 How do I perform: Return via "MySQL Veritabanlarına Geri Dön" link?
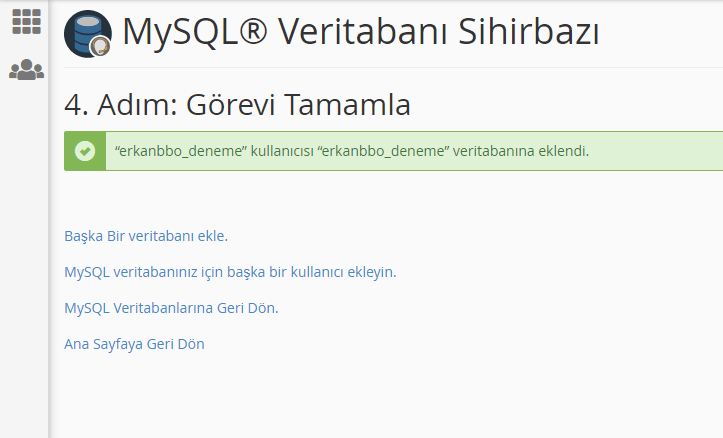pos(170,308)
